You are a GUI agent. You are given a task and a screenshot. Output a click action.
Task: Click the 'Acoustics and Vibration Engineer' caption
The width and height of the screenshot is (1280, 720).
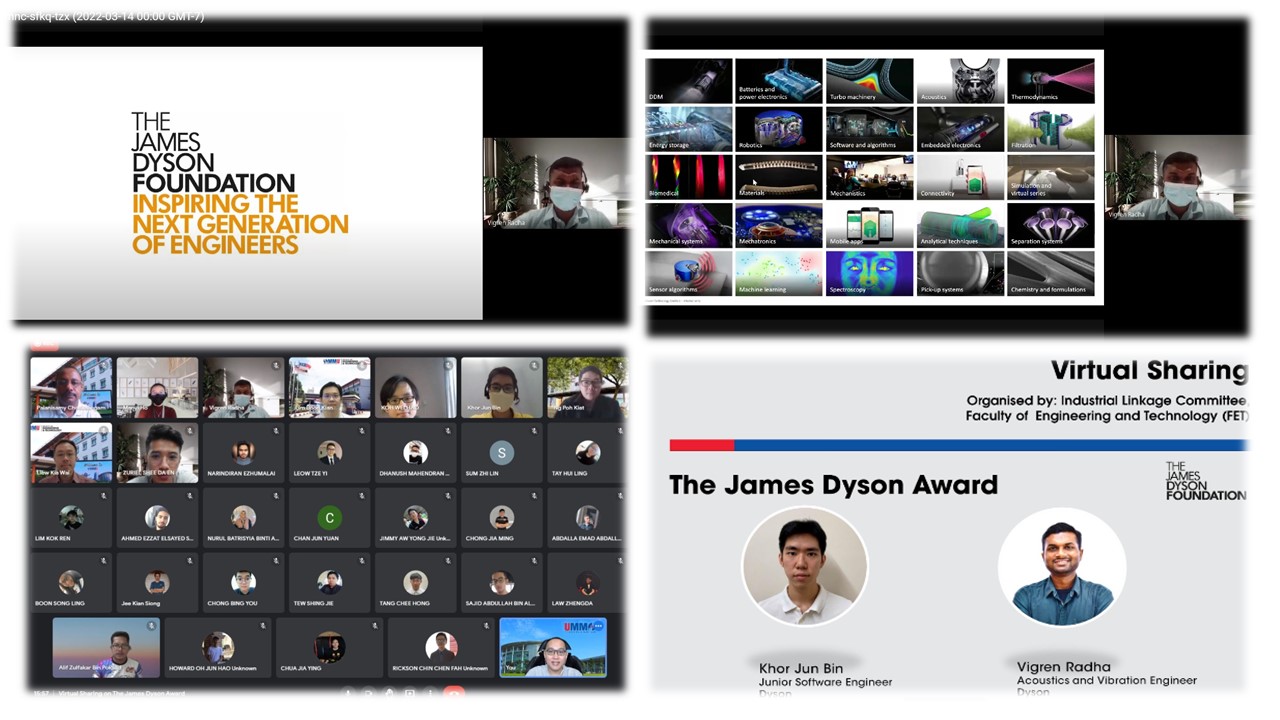click(1106, 681)
